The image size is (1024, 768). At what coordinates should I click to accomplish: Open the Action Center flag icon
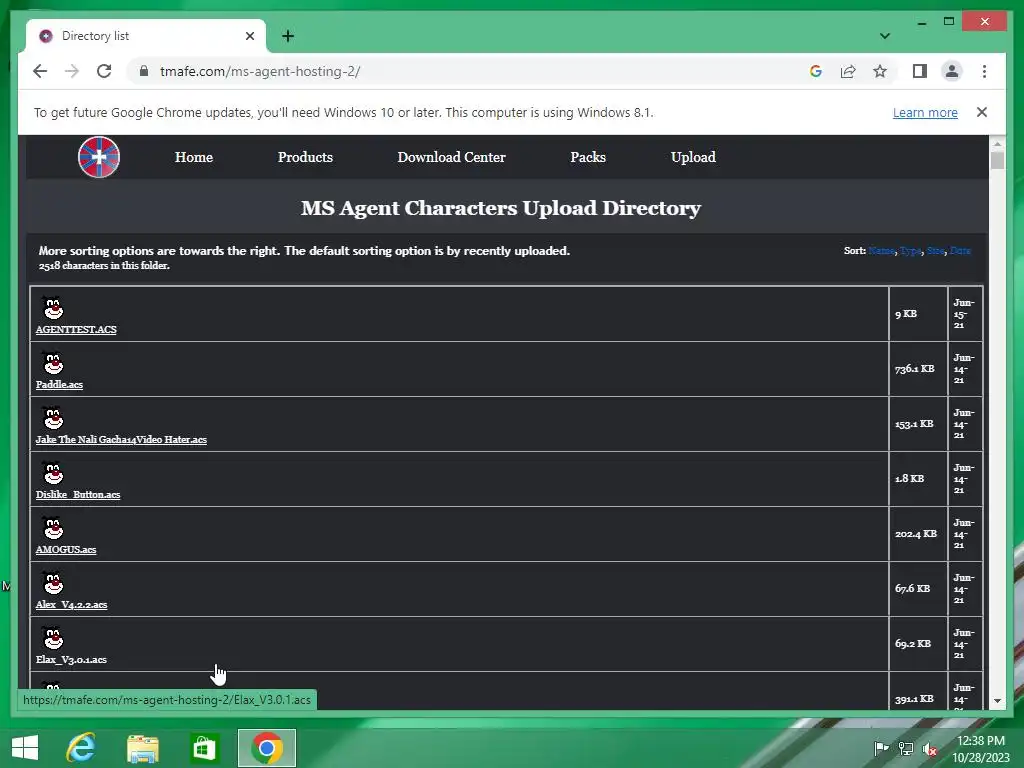click(881, 749)
